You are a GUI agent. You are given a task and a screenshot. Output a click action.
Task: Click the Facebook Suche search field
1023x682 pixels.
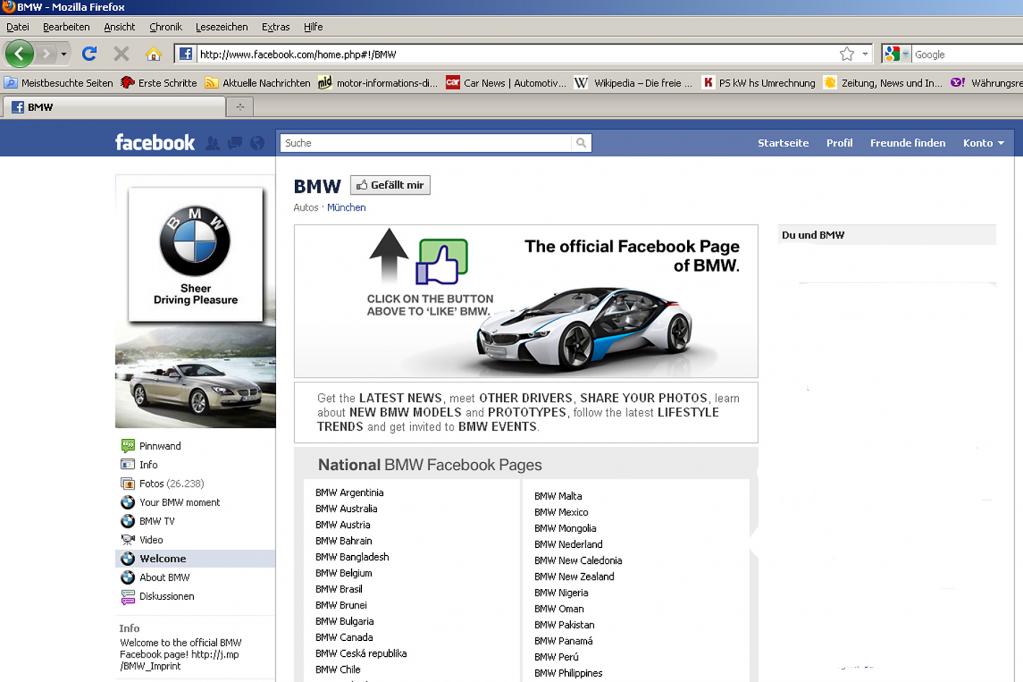point(426,143)
